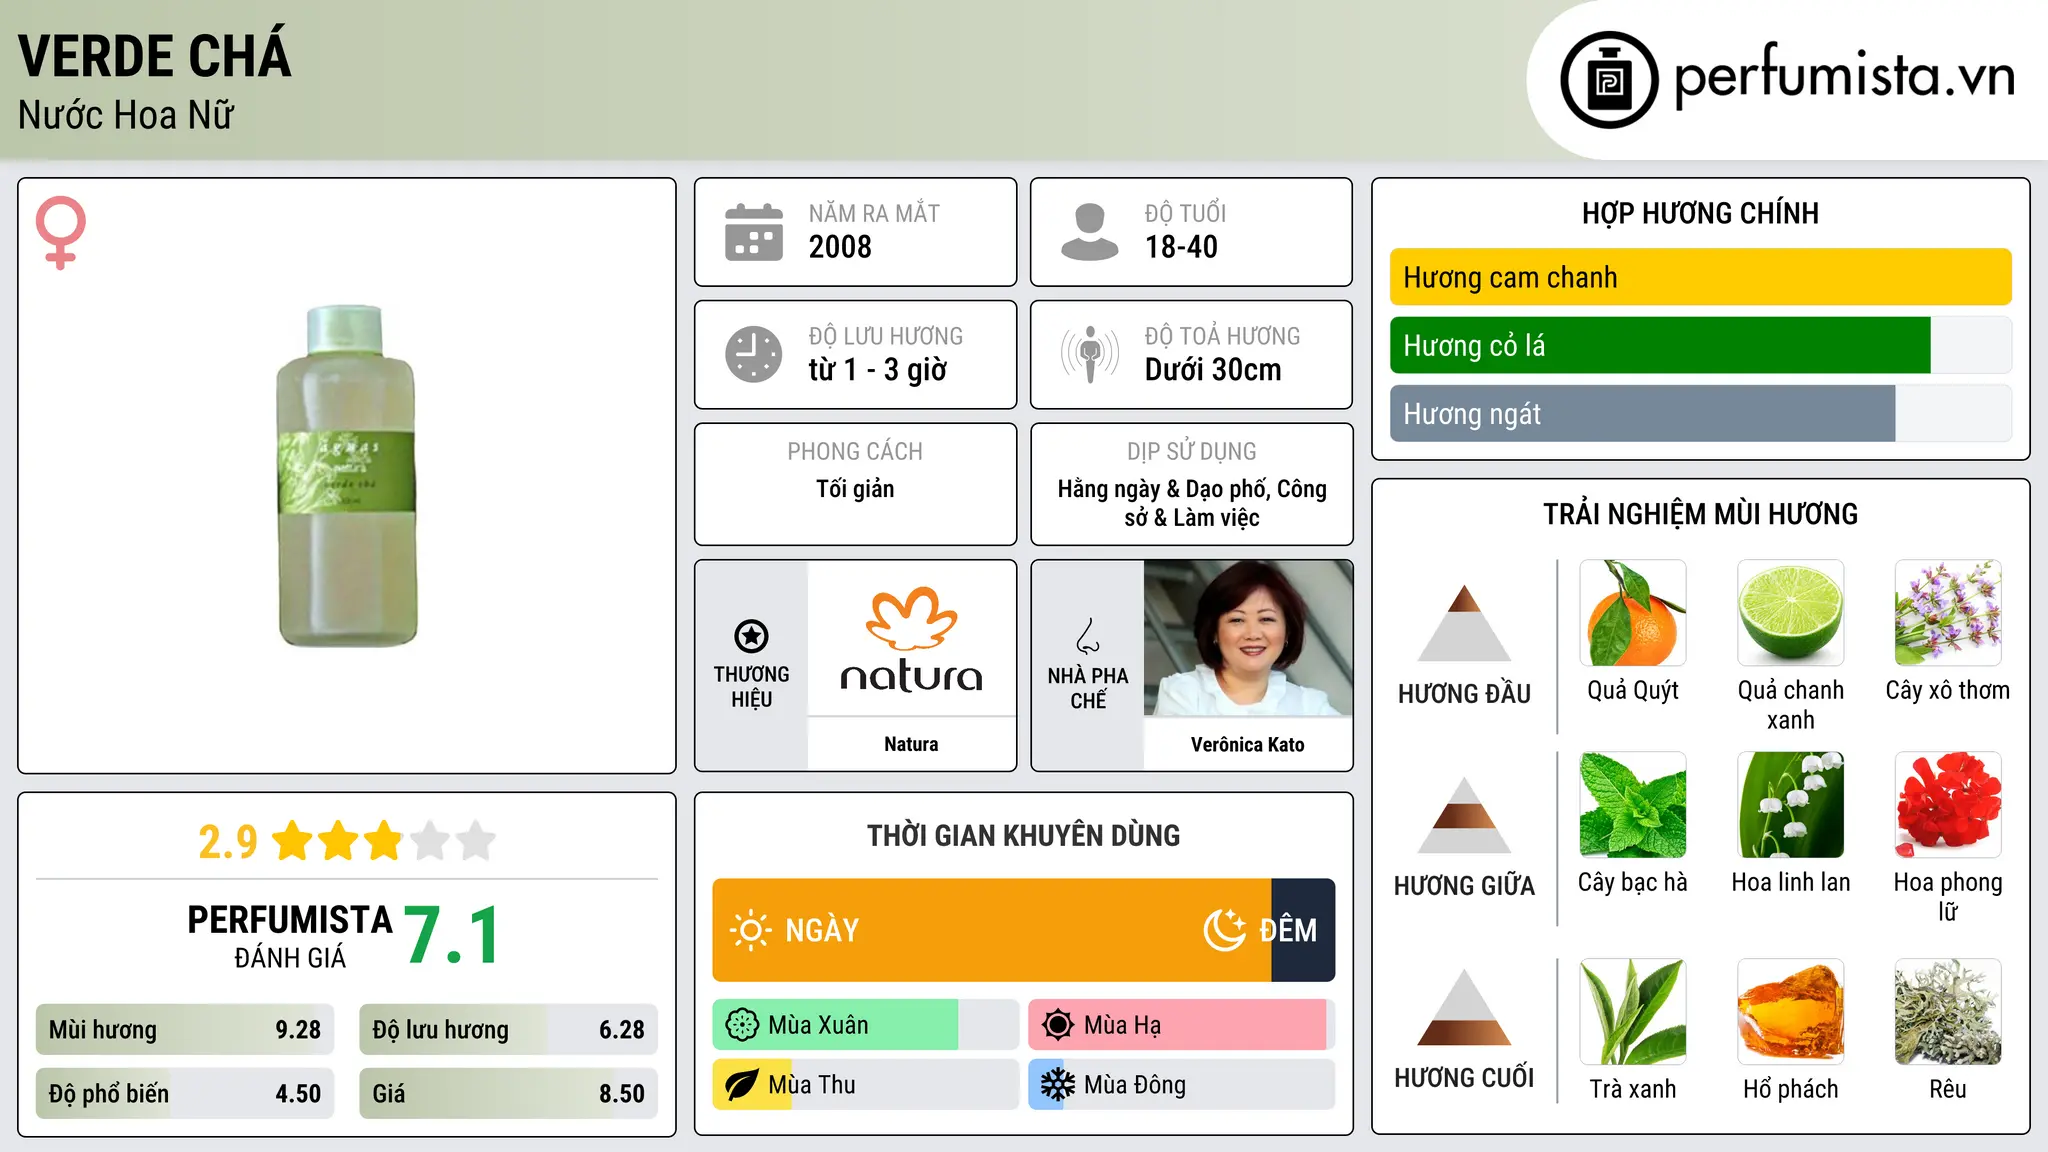Select the Quả chanh xanh lime note image
Image resolution: width=2048 pixels, height=1152 pixels.
[1791, 613]
